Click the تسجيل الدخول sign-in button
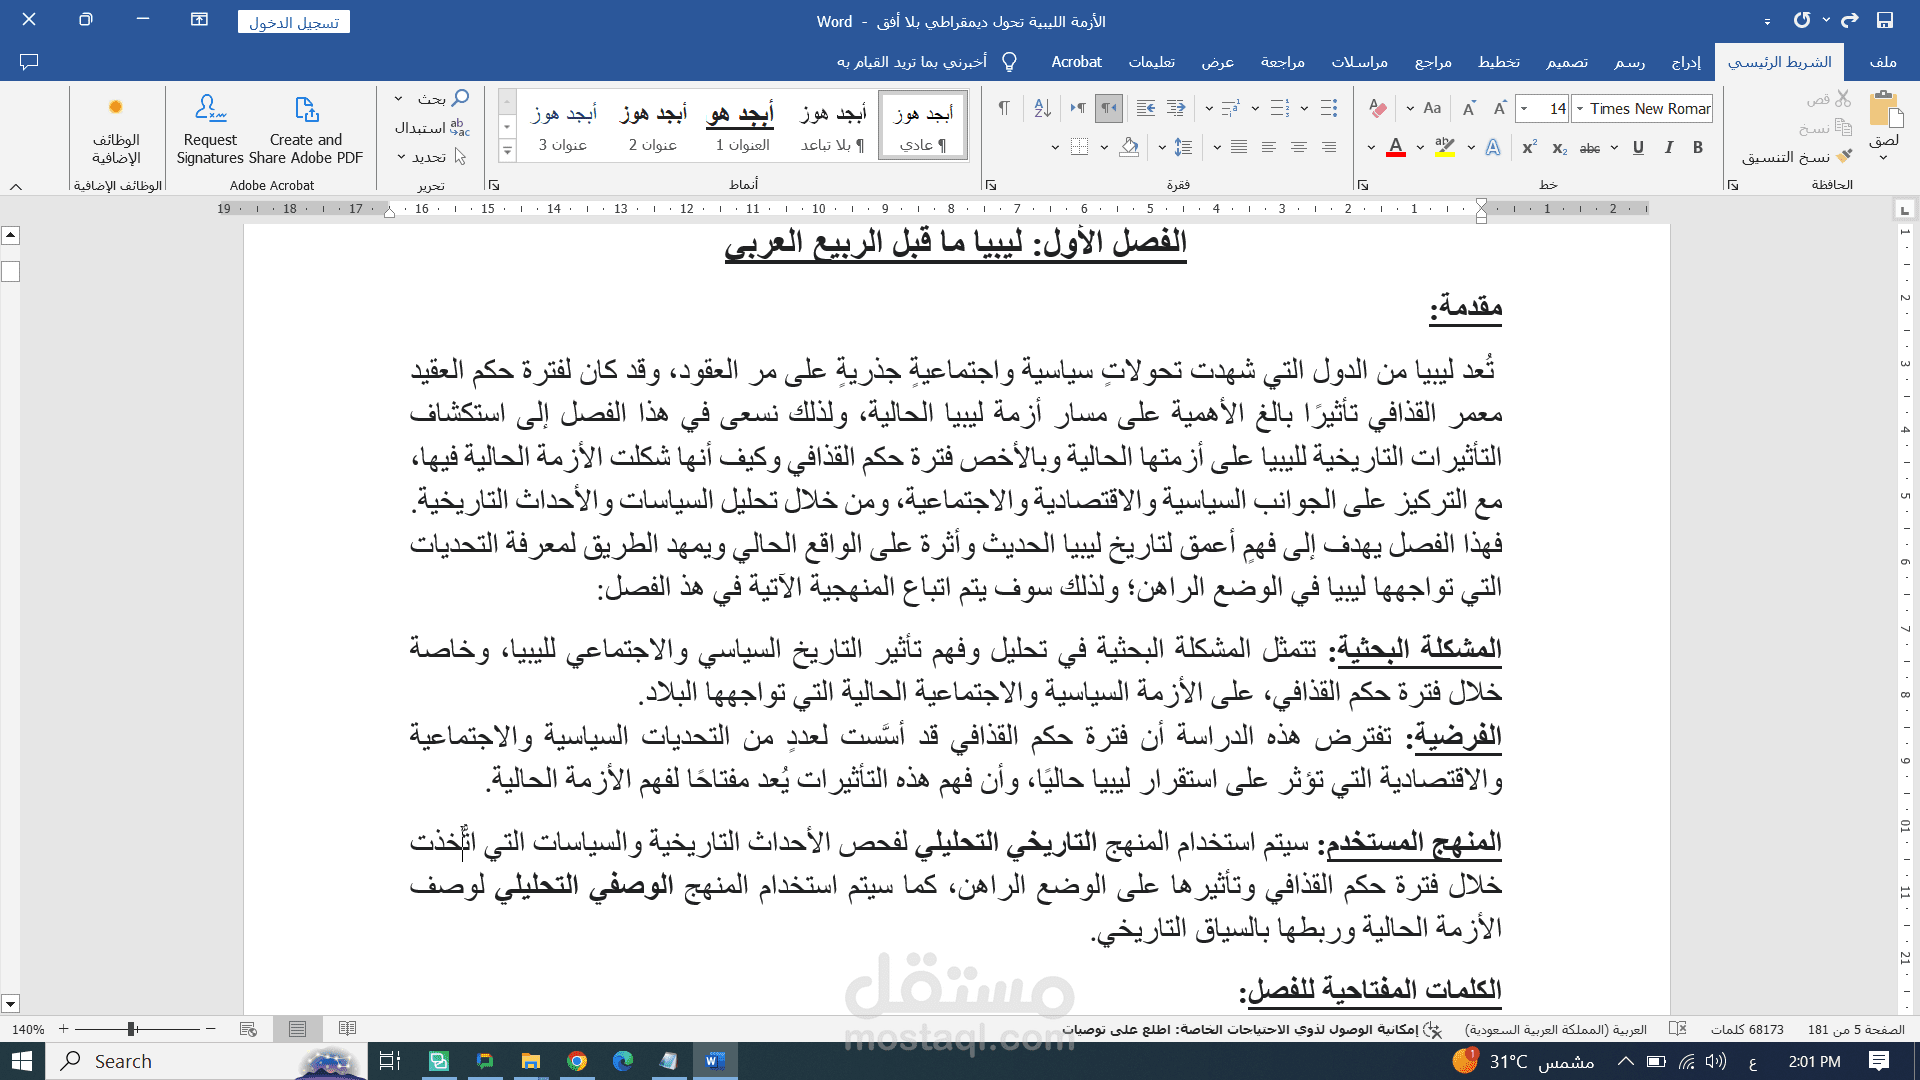The width and height of the screenshot is (1920, 1080). tap(294, 22)
